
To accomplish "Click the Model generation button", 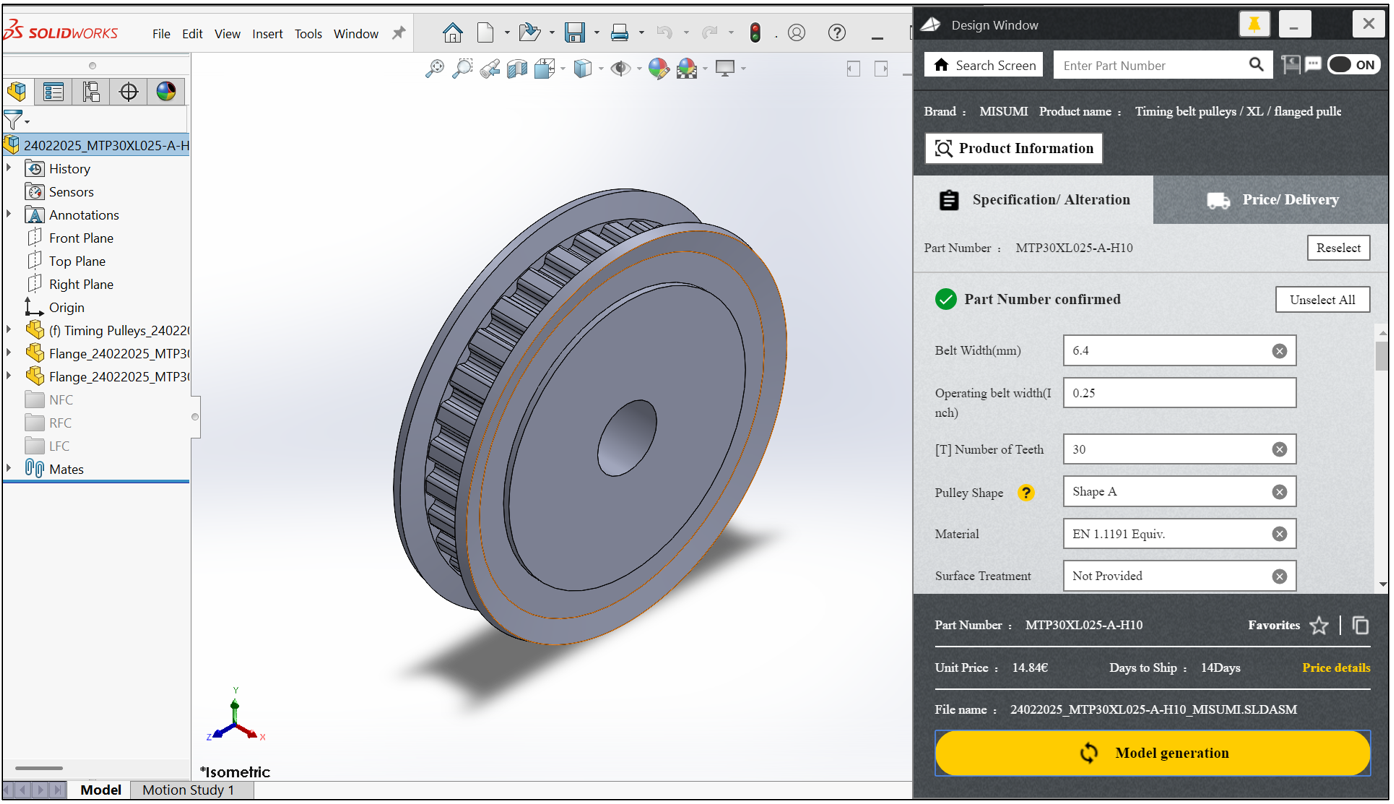I will coord(1152,753).
